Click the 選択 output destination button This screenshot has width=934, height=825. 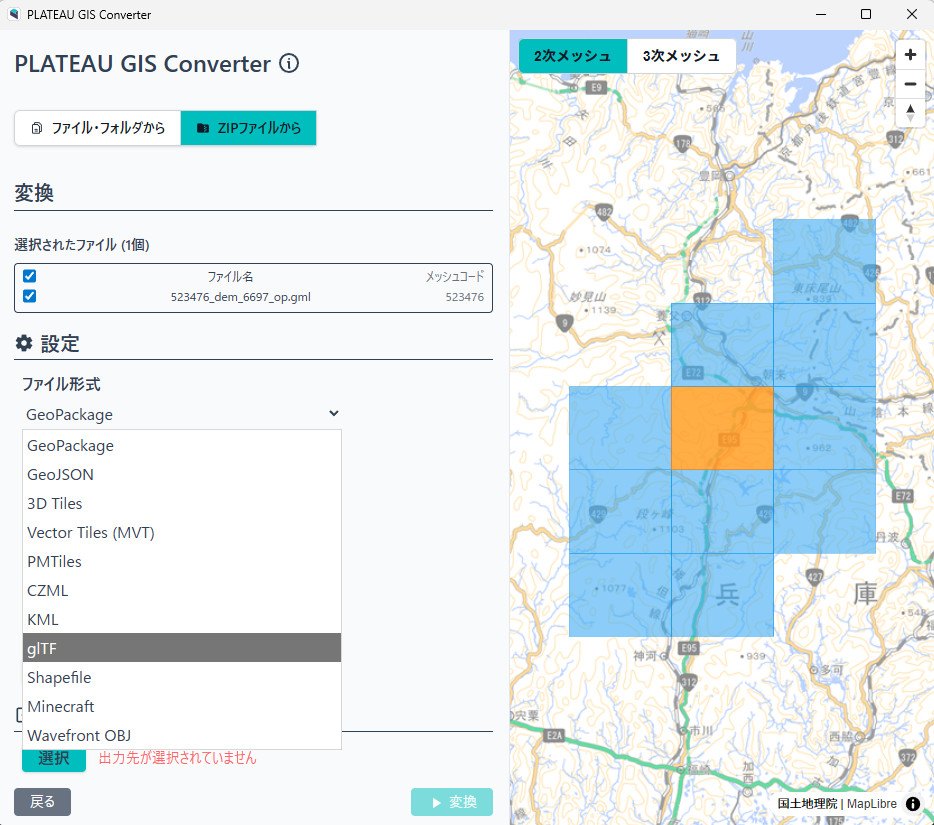pos(54,758)
